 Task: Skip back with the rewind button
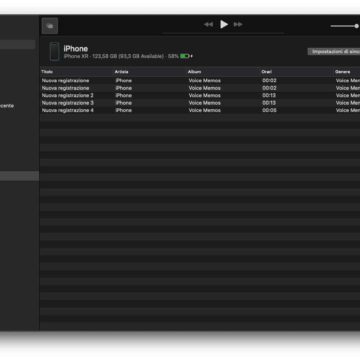tap(208, 24)
